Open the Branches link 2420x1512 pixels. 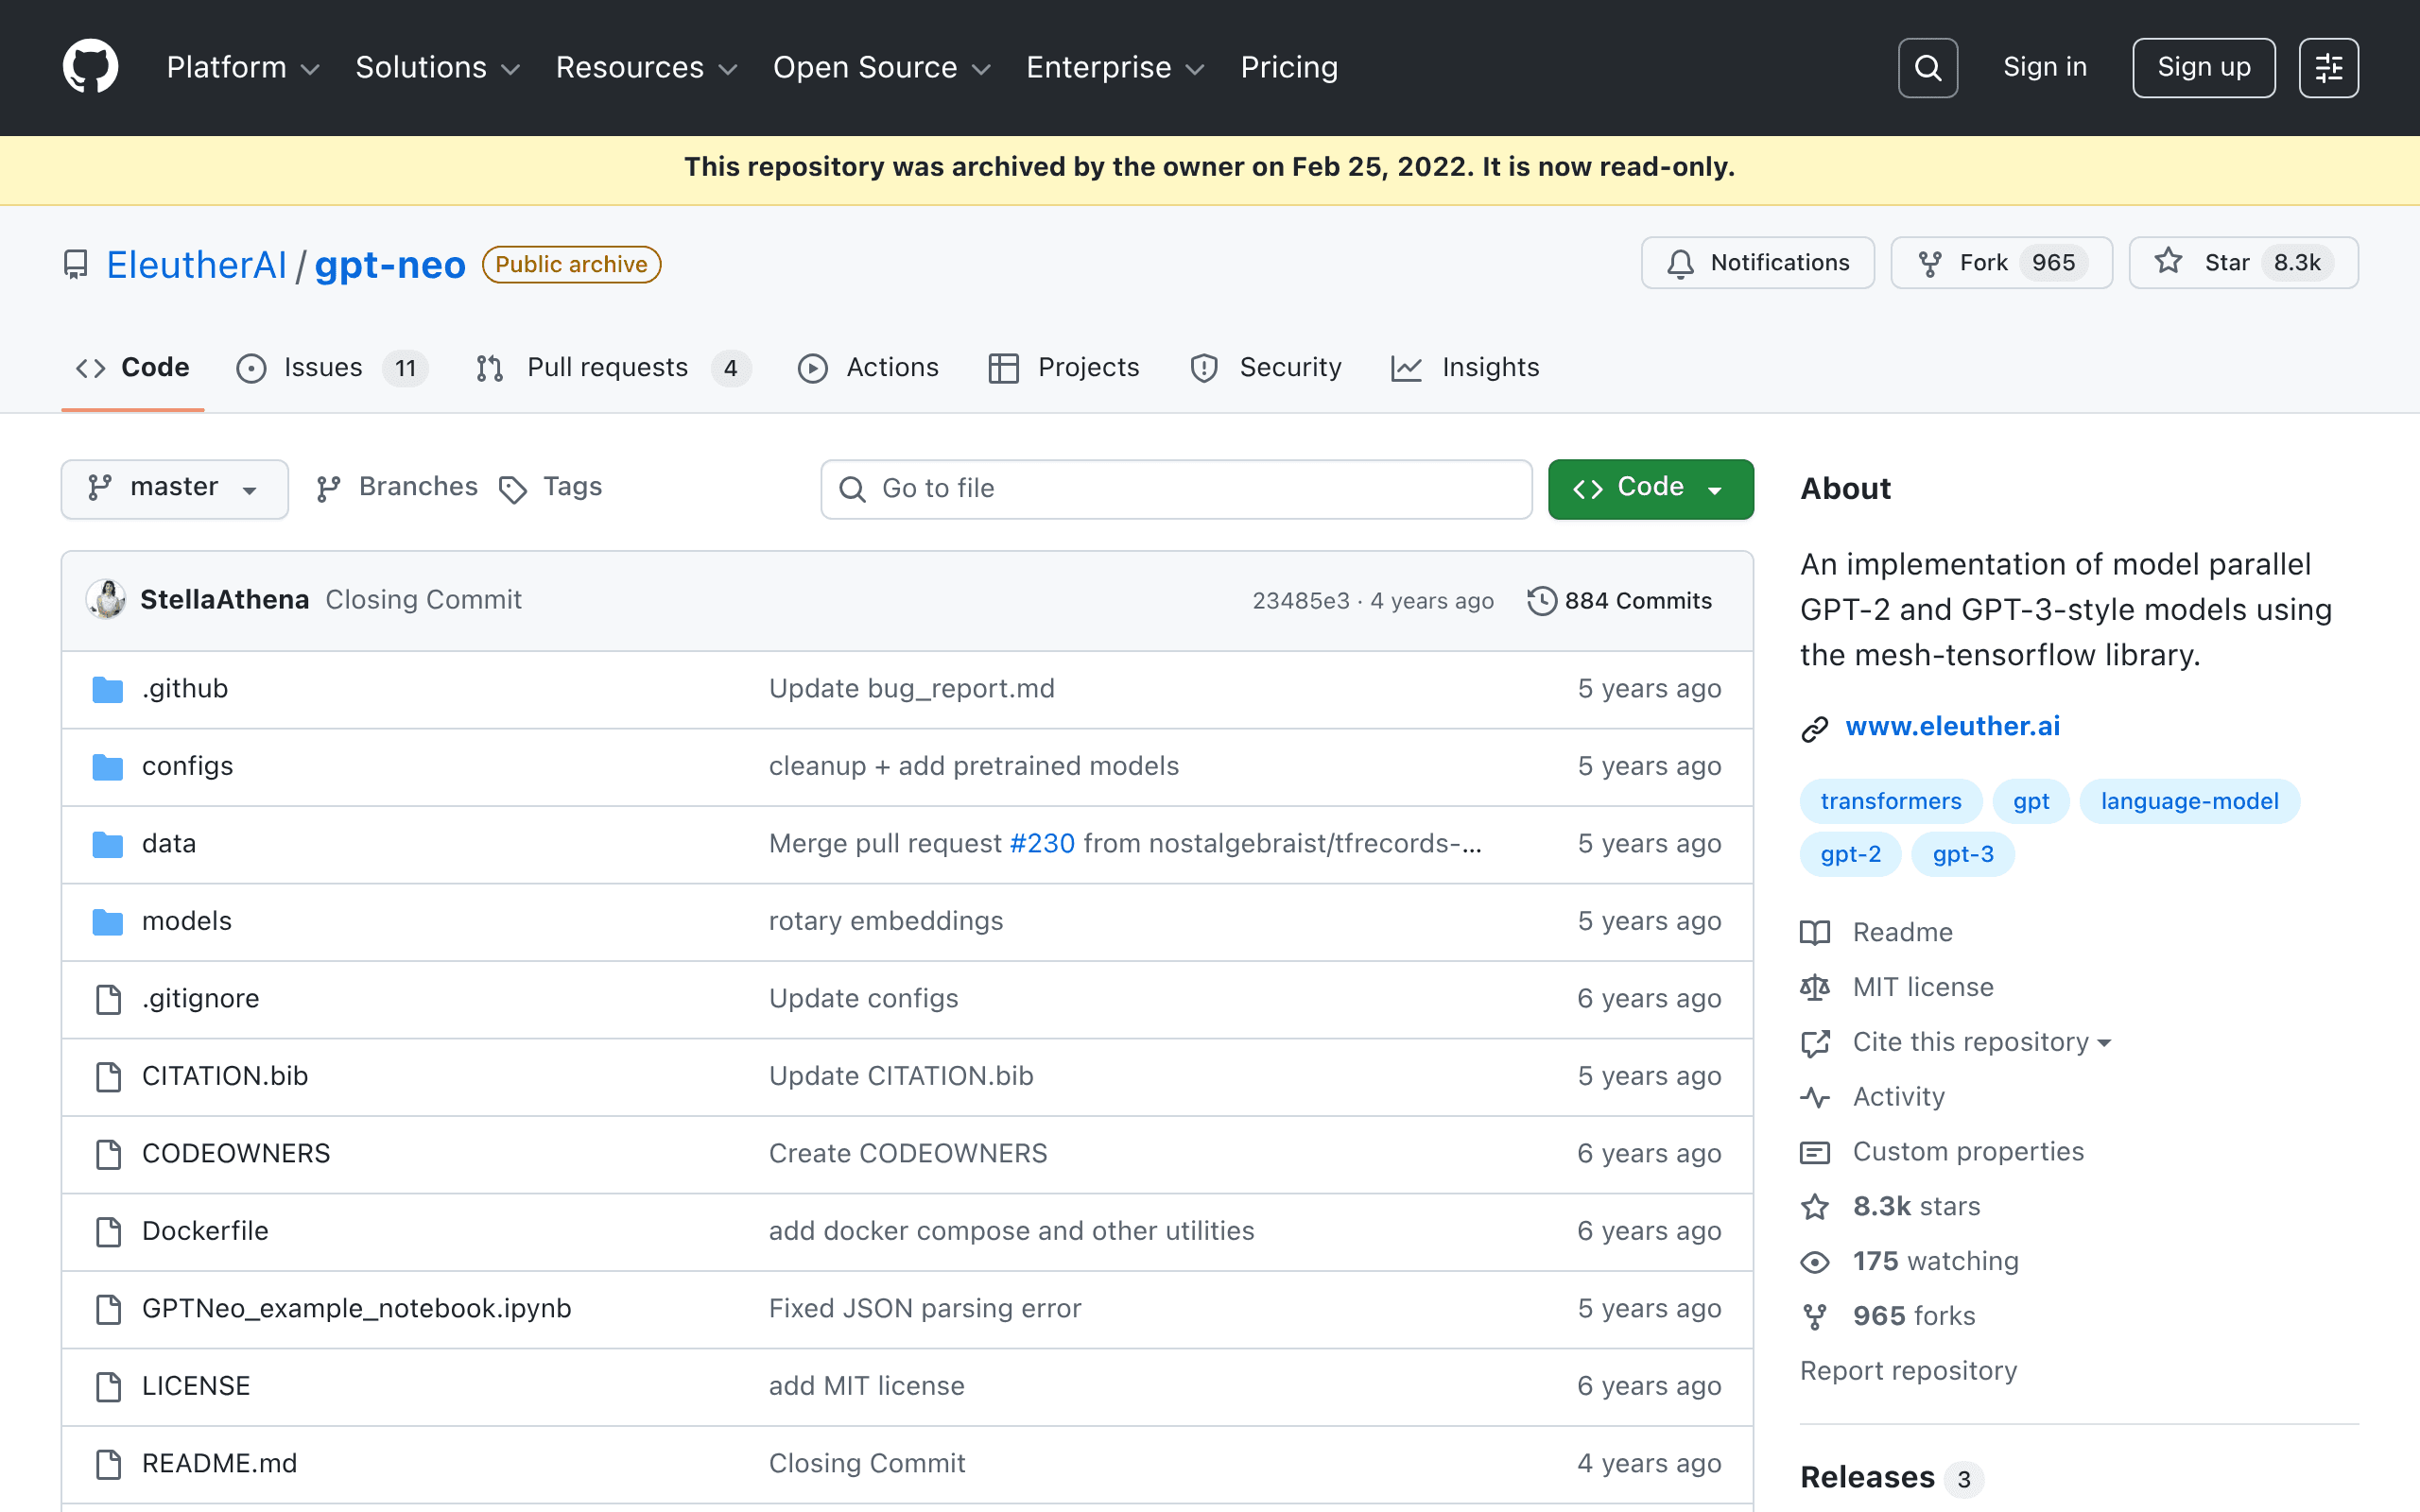(397, 487)
